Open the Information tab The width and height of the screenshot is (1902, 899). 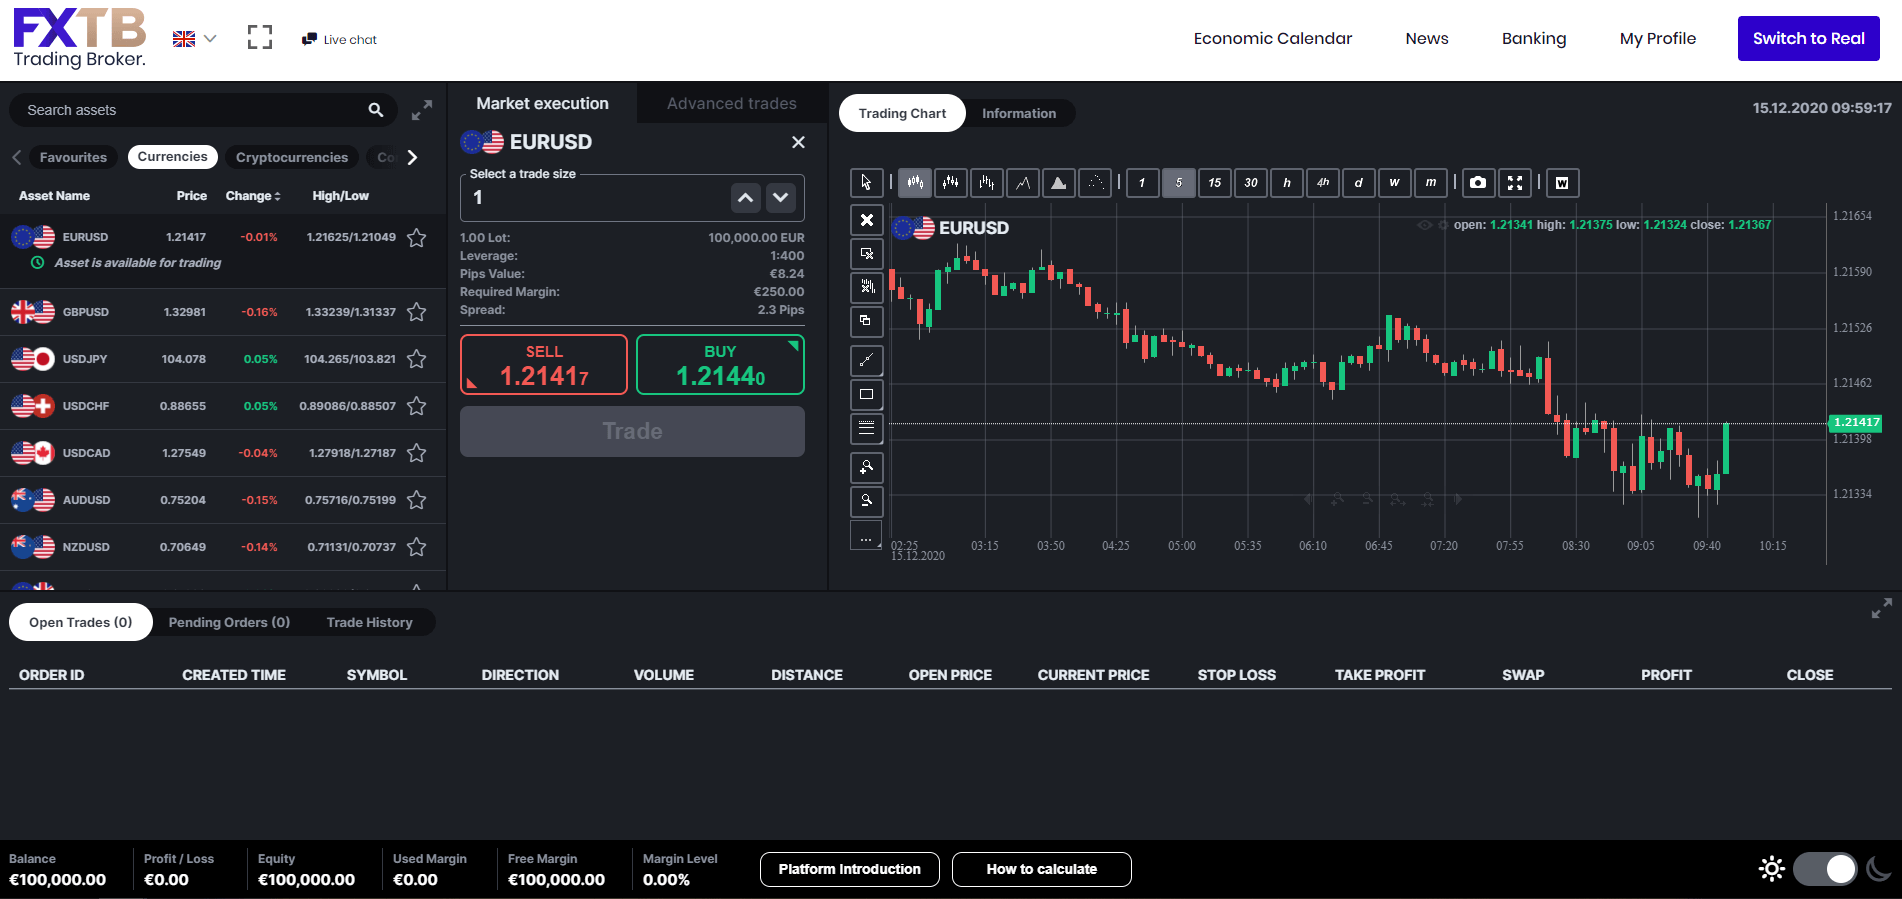click(1019, 113)
